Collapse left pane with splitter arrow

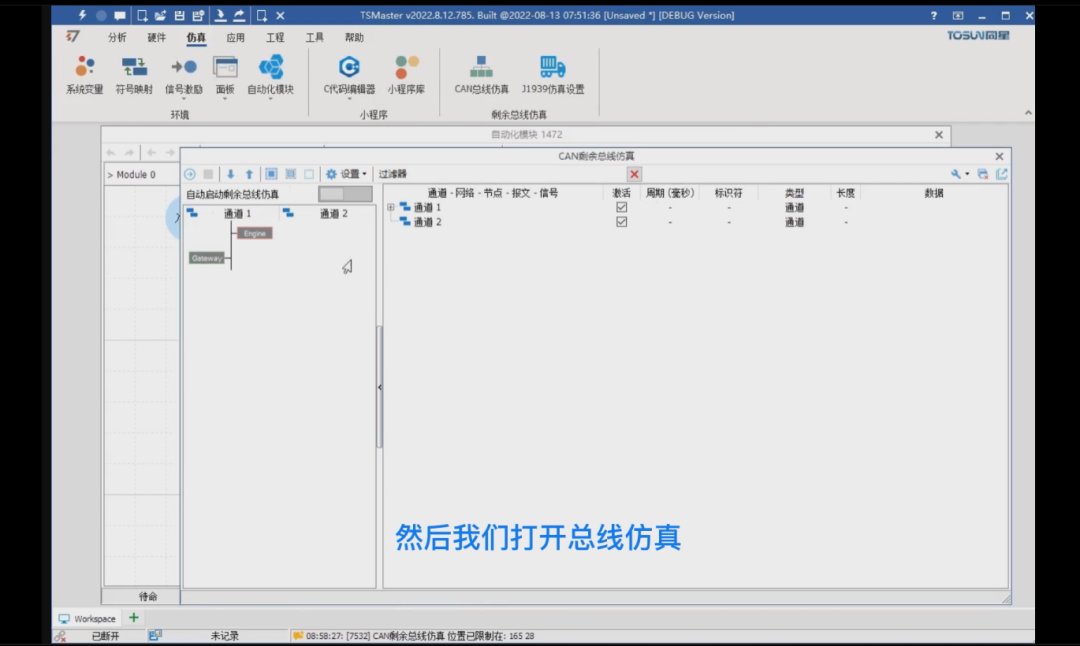380,387
